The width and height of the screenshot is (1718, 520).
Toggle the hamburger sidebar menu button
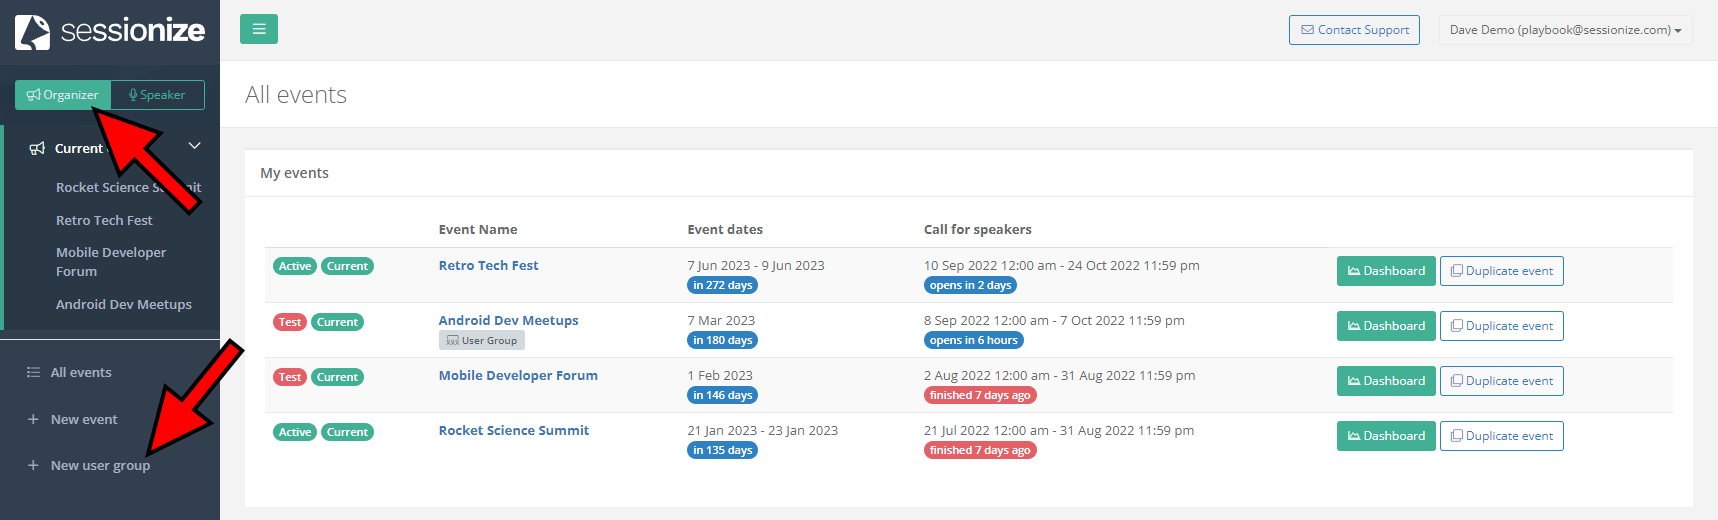tap(259, 29)
